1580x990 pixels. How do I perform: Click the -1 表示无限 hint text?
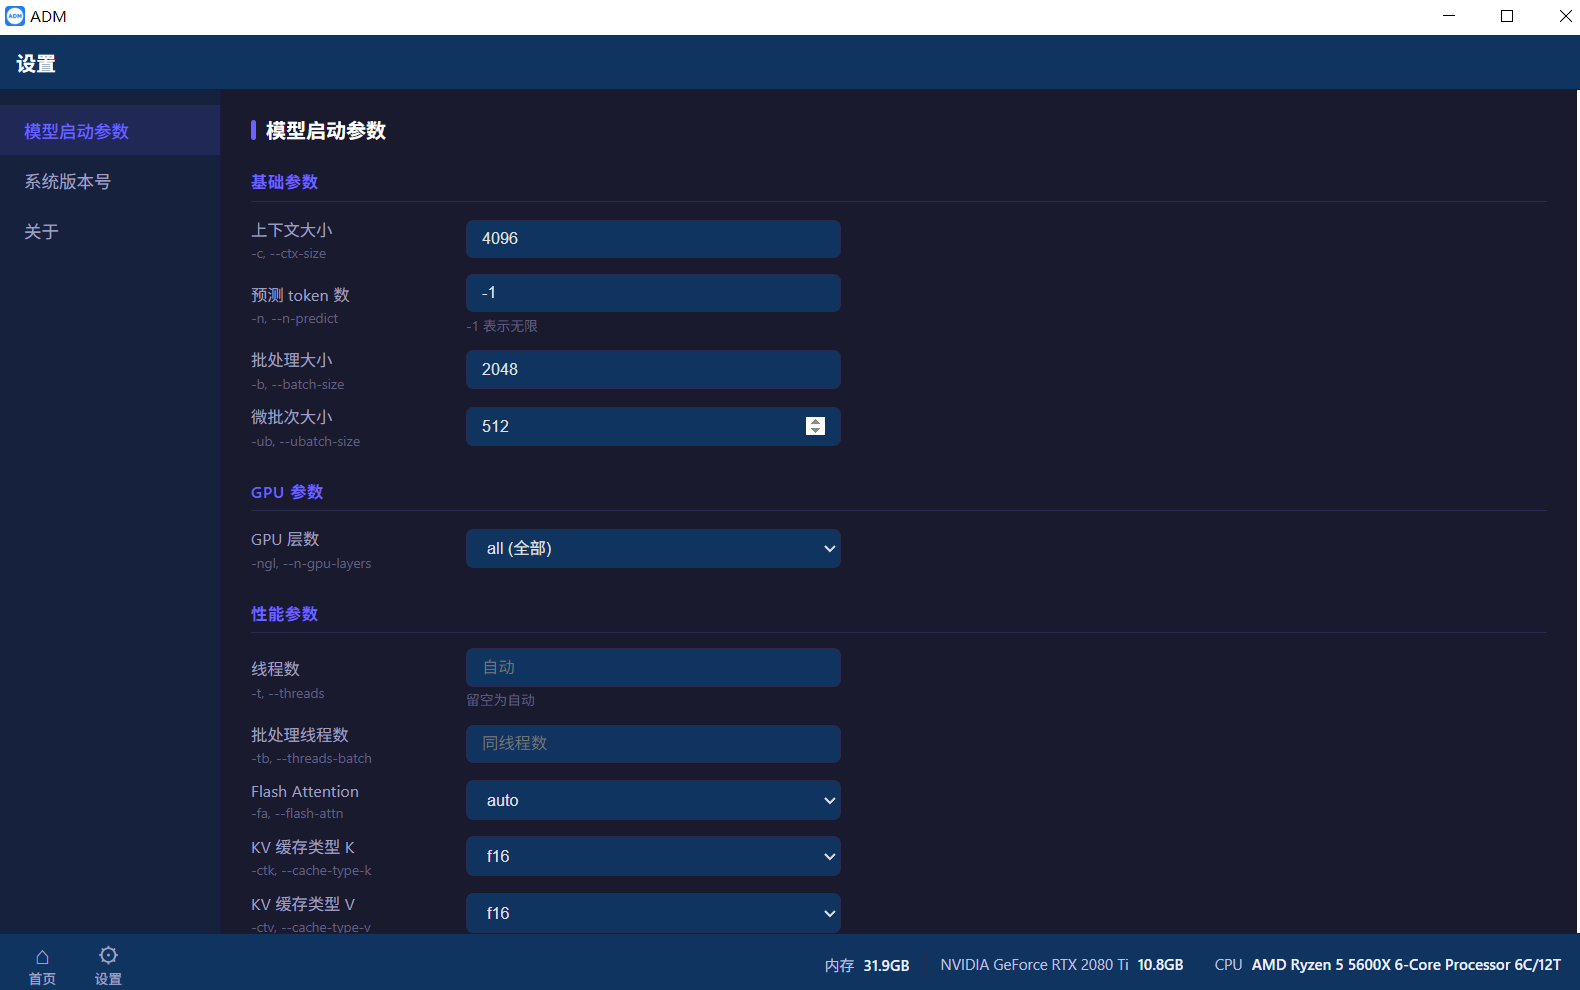[502, 326]
